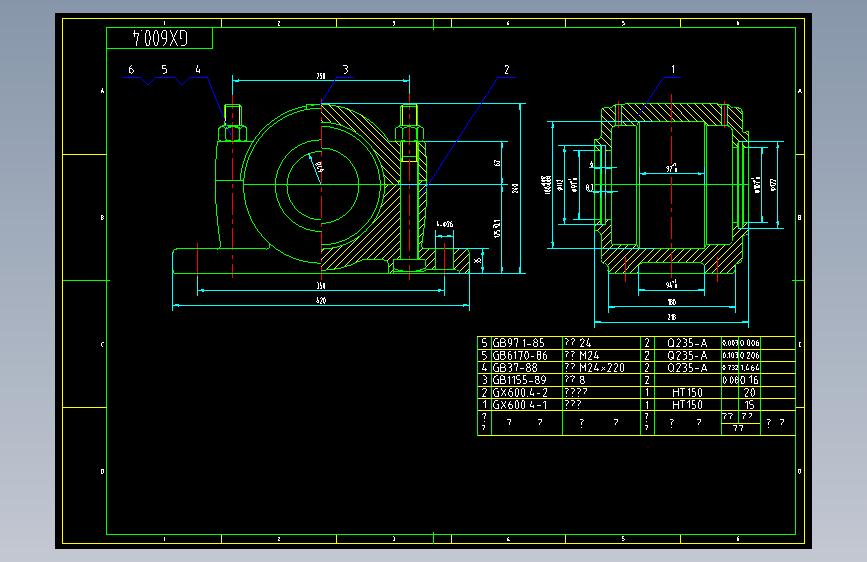Click the 4-Ø26 hole annotation
This screenshot has height=562, width=867.
click(x=445, y=224)
